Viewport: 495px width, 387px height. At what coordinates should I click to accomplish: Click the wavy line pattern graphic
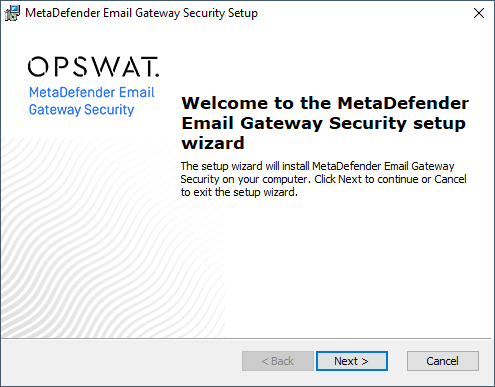pos(113,238)
